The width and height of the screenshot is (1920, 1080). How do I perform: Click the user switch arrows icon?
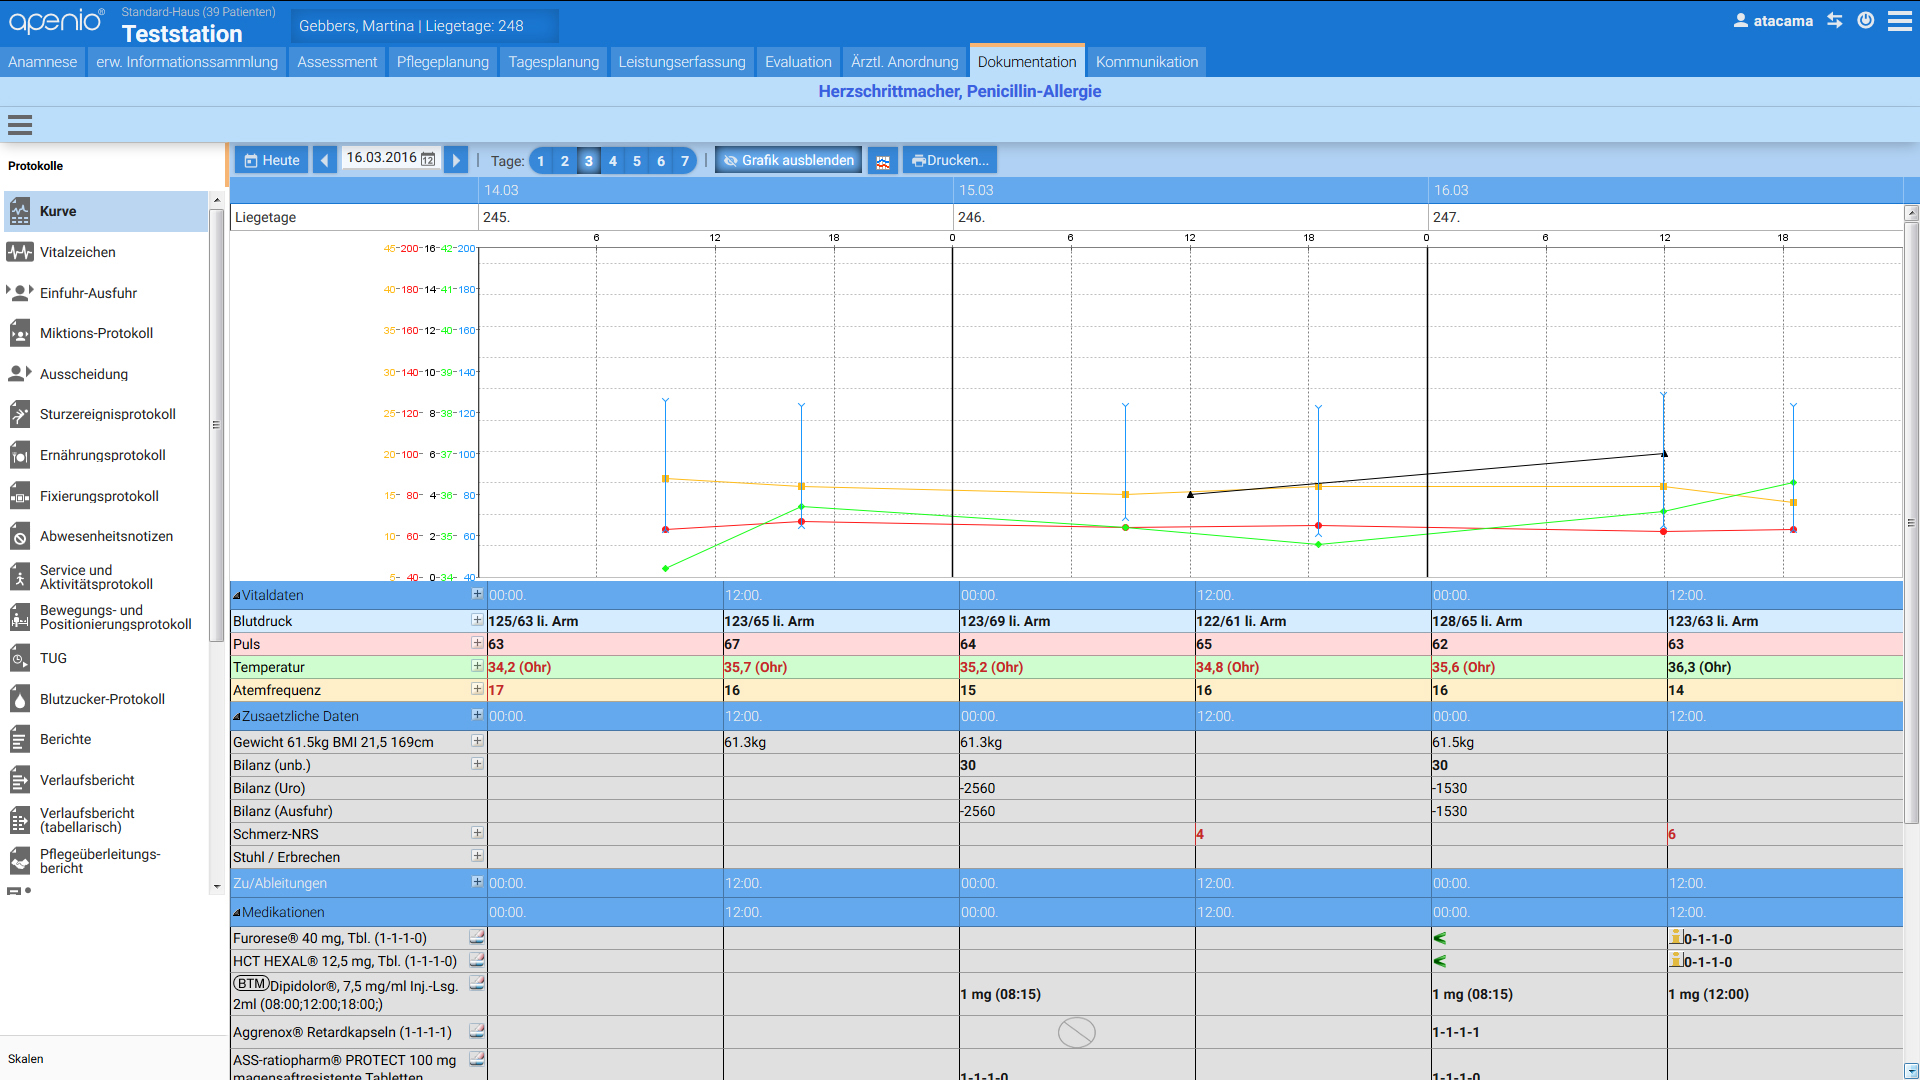pyautogui.click(x=1834, y=21)
